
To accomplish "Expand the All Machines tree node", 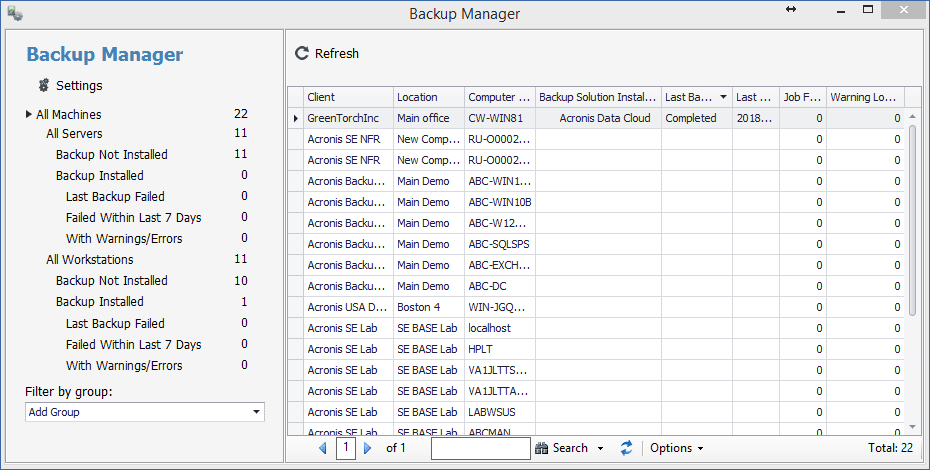I will [29, 115].
